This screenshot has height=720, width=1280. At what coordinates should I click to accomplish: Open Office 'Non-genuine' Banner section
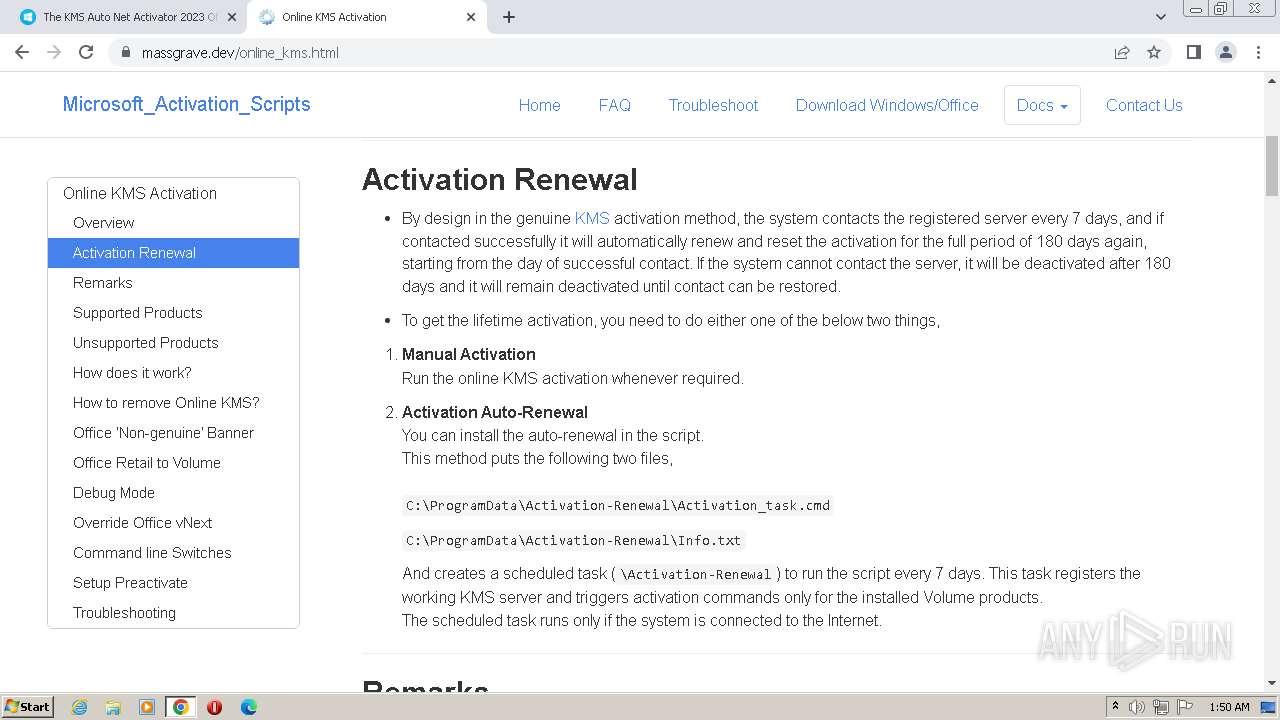(x=173, y=433)
